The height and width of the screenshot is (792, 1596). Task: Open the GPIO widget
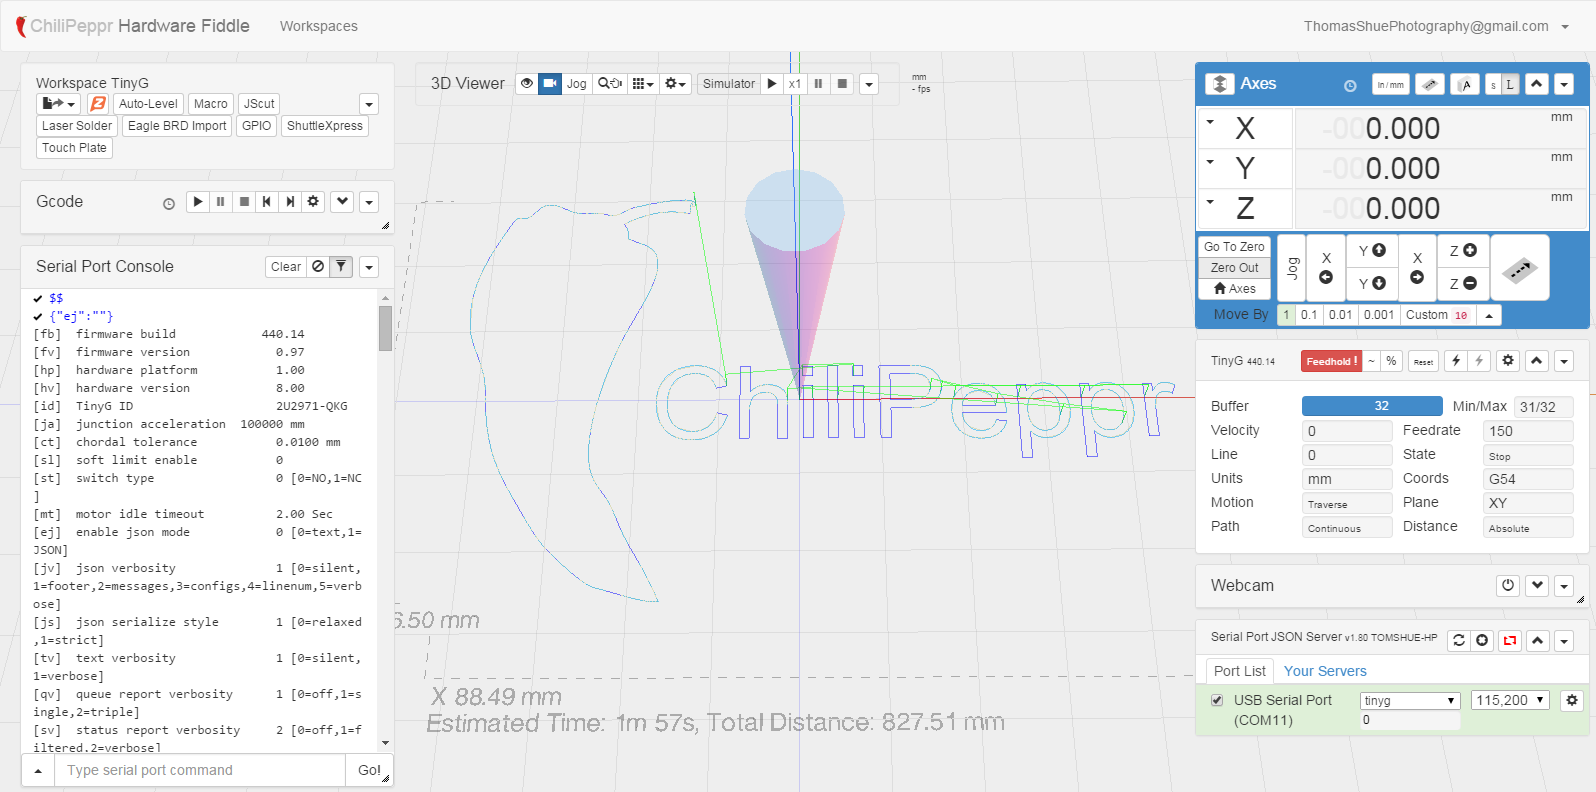pos(257,126)
